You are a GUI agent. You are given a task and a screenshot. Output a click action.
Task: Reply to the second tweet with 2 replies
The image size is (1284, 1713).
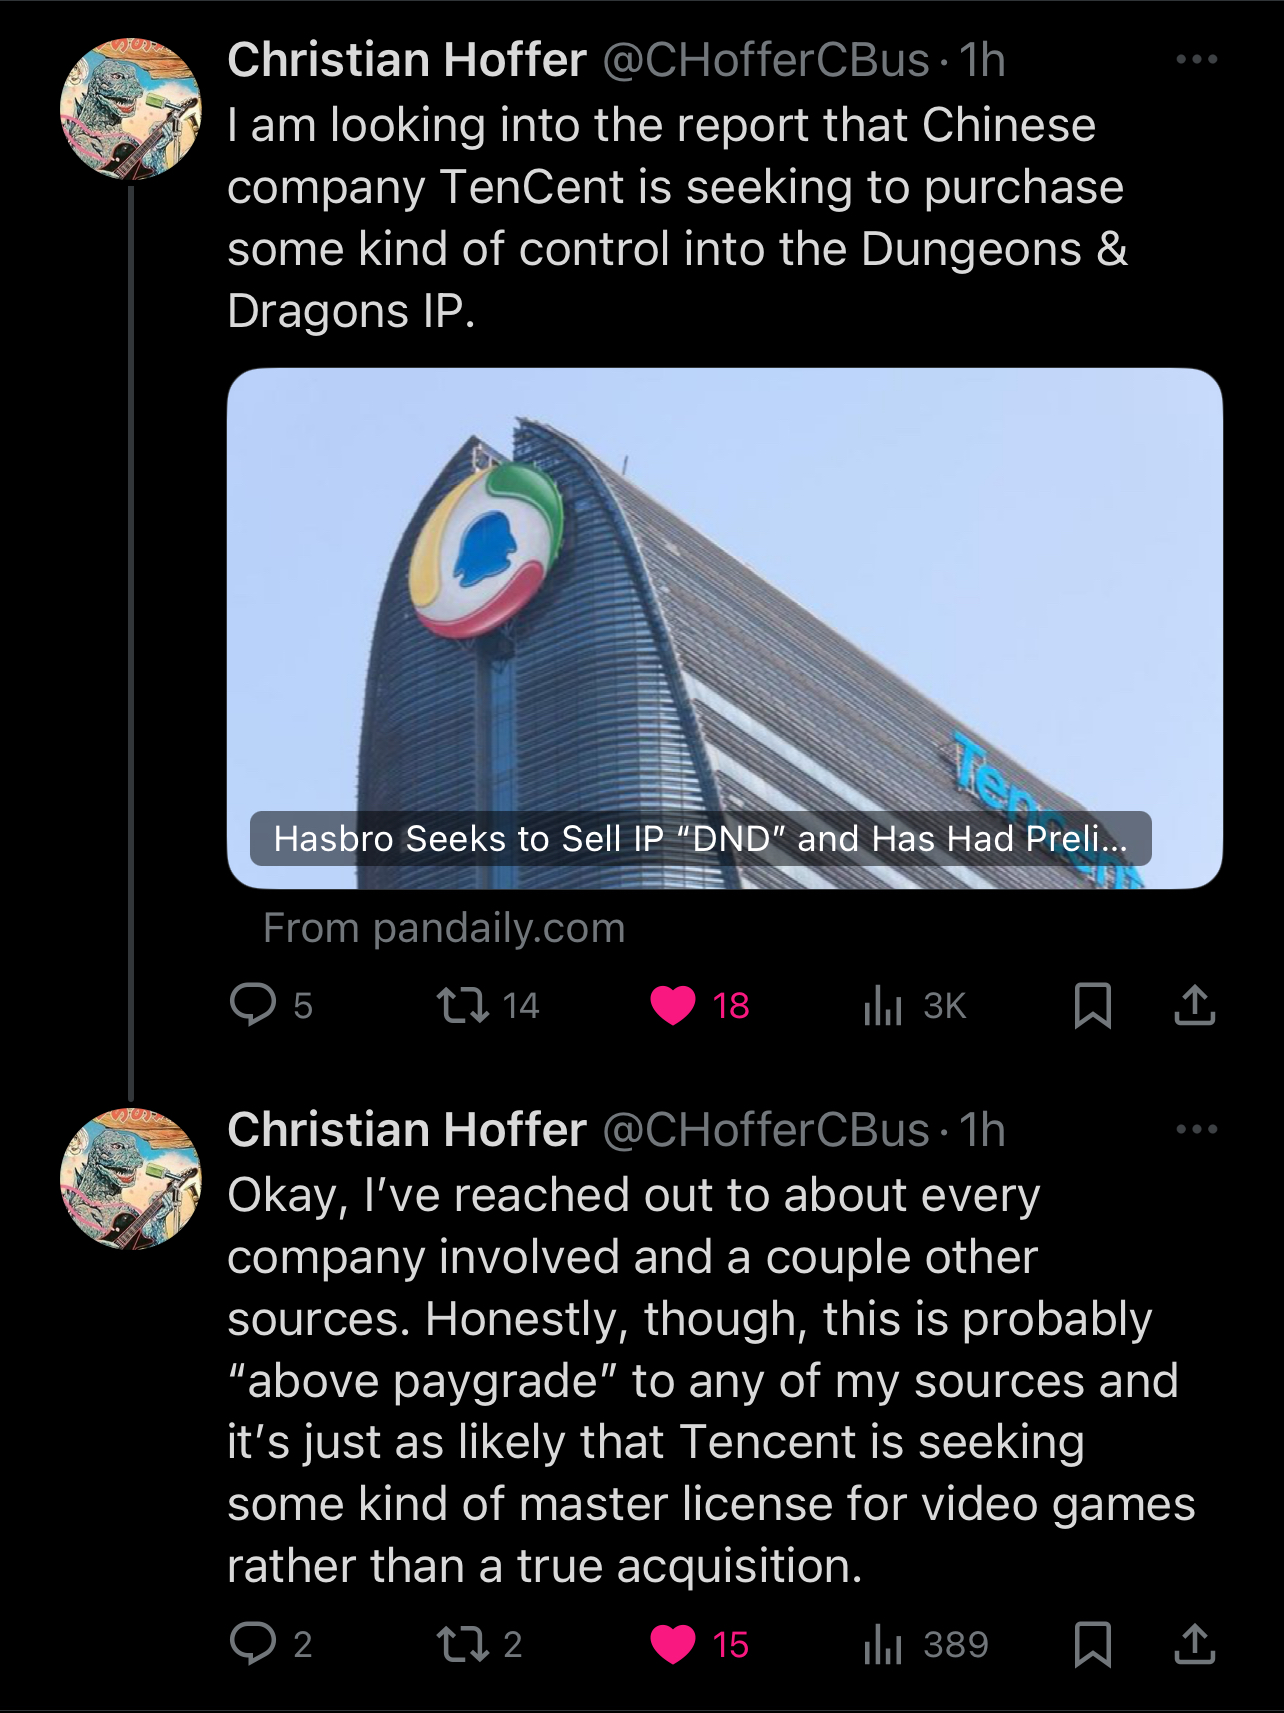pos(253,1643)
